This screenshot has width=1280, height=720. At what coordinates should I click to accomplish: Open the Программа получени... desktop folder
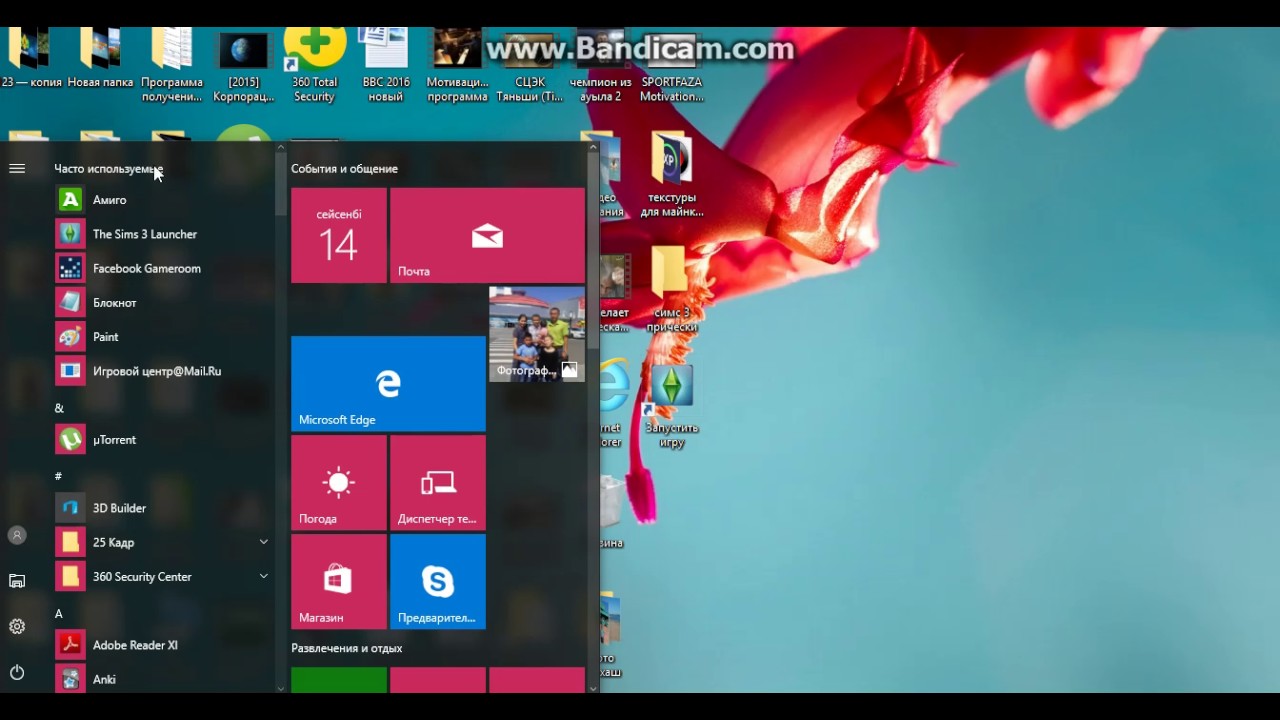point(172,65)
